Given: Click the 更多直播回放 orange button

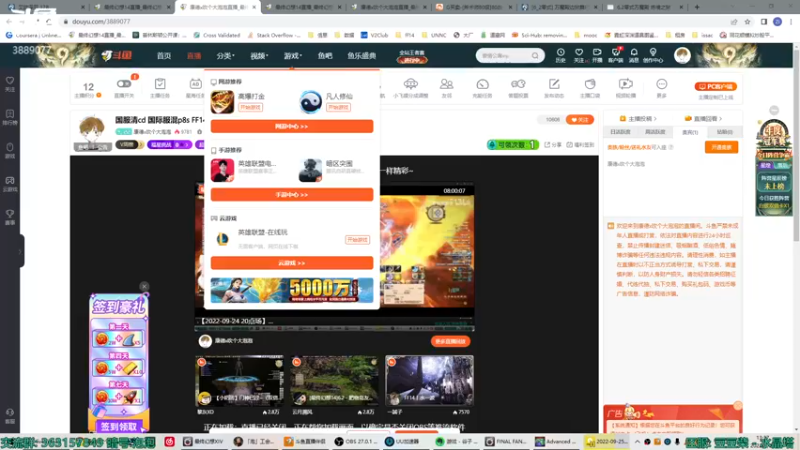Looking at the screenshot, I should point(450,341).
